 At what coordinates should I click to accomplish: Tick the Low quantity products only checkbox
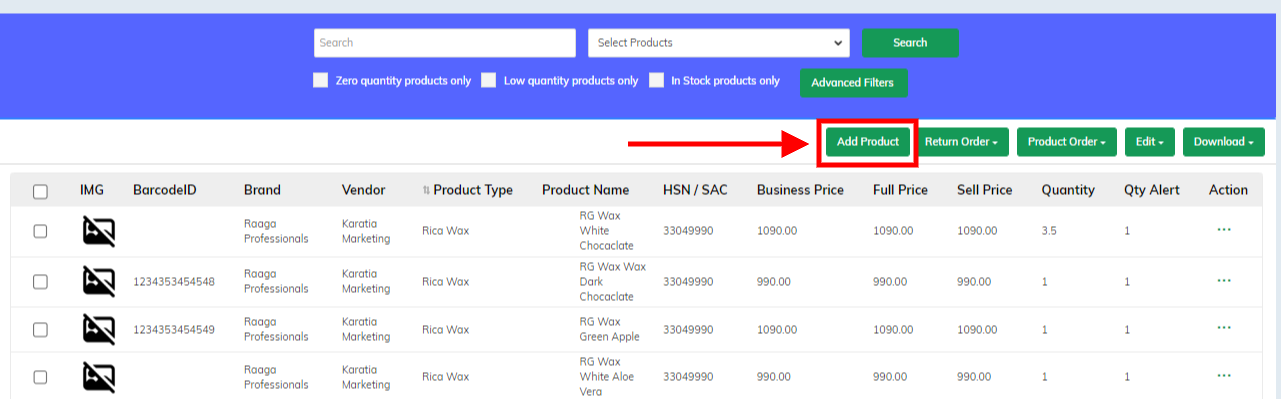[488, 80]
